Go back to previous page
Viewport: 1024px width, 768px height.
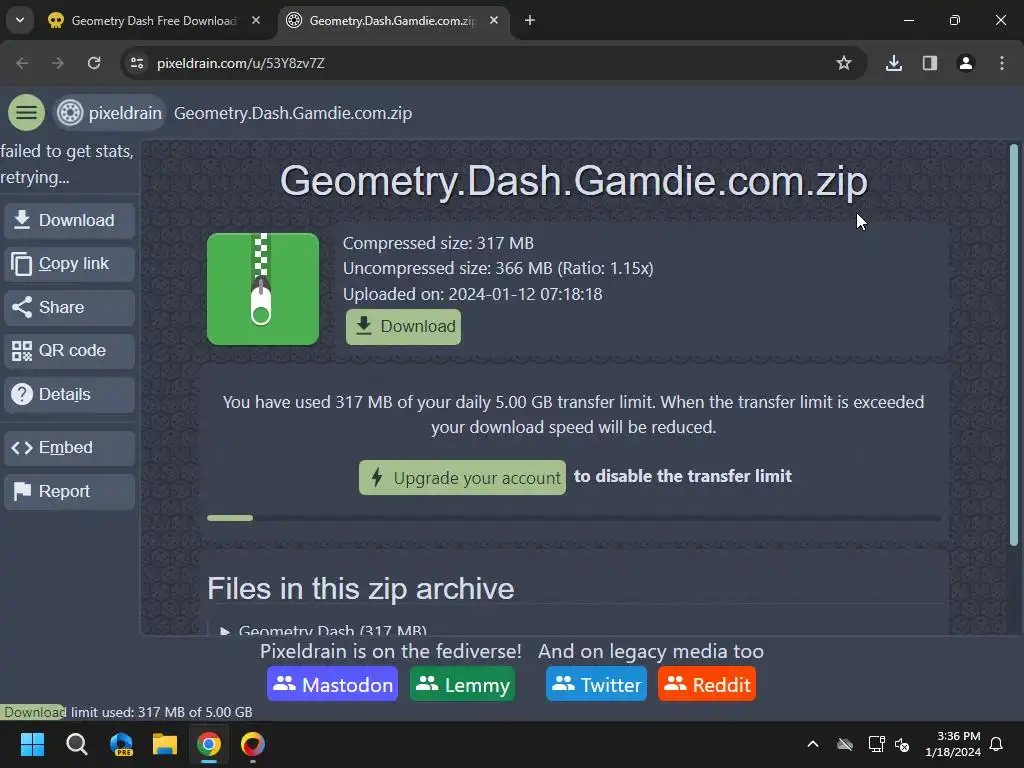(x=22, y=63)
